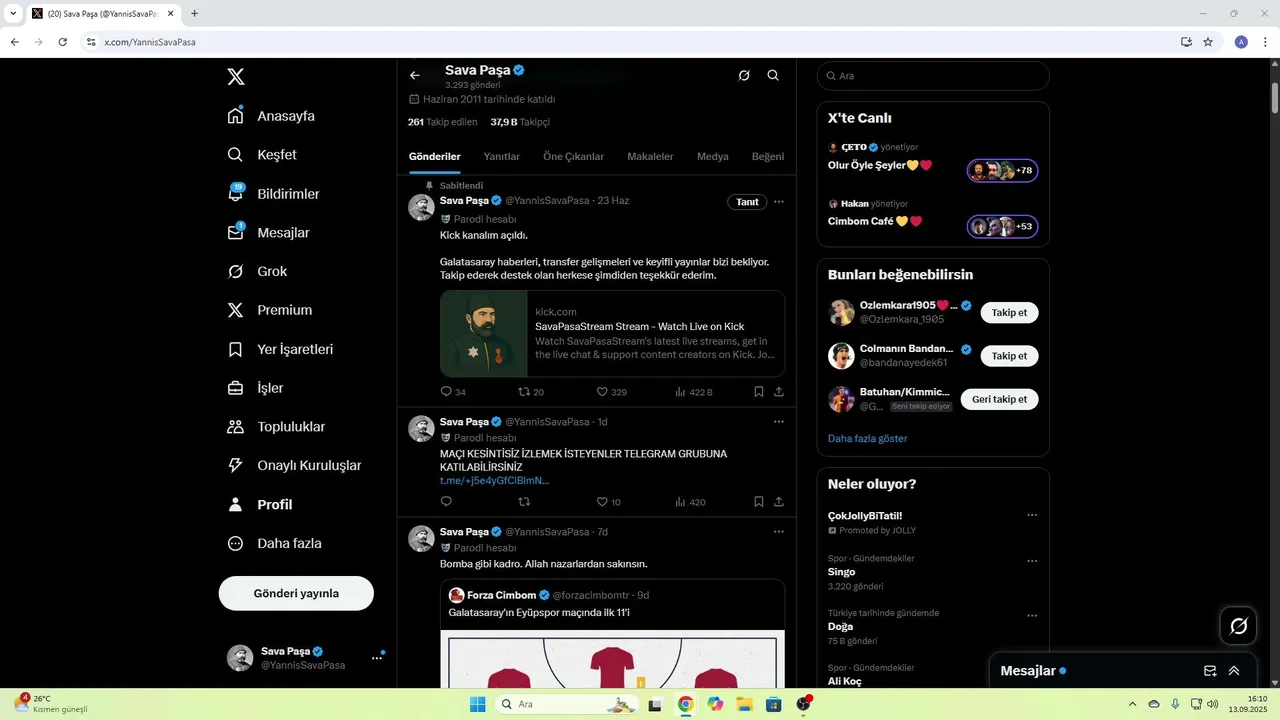Click Daha fazla göster link
1280x720 pixels.
click(x=868, y=438)
